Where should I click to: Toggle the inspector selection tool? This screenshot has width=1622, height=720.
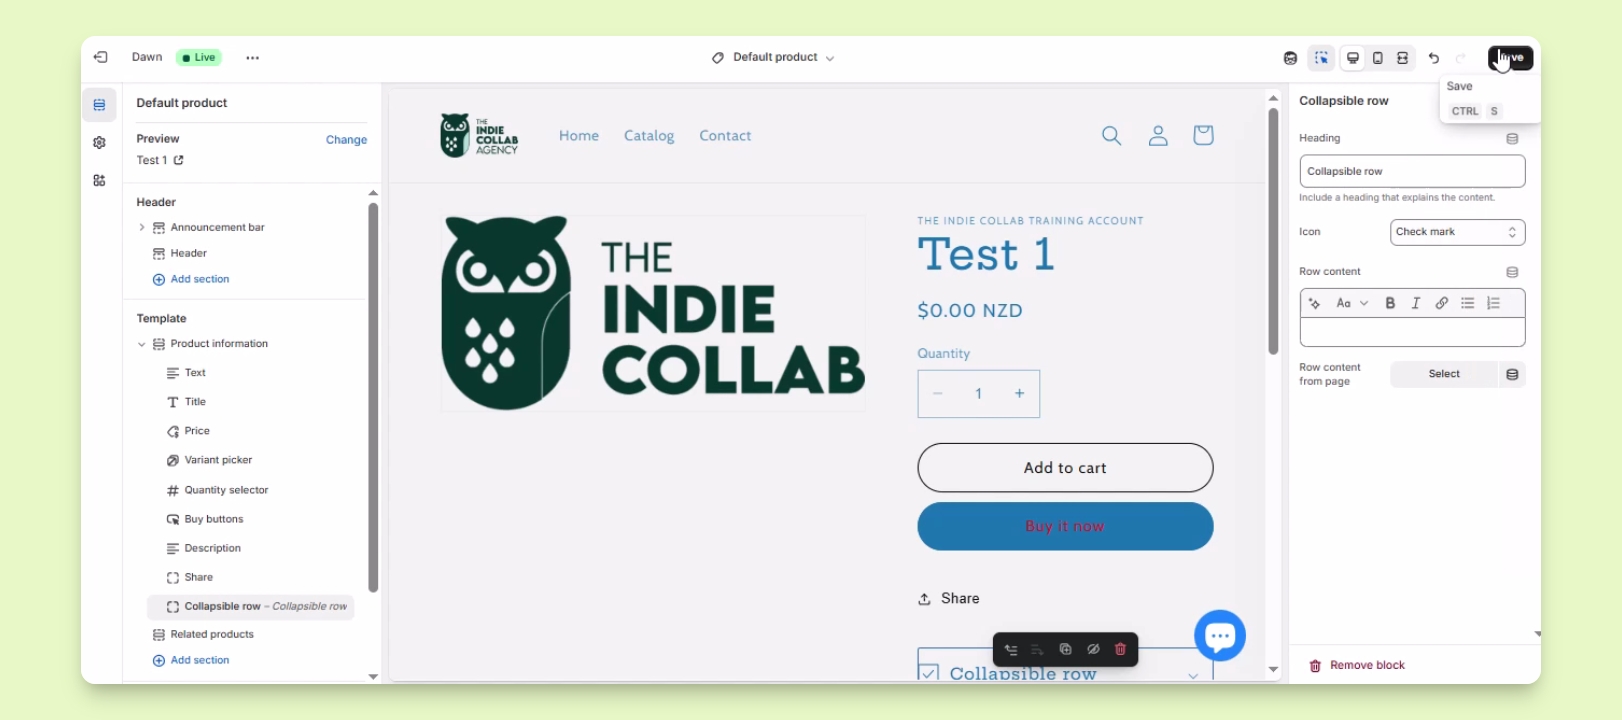(x=1321, y=58)
